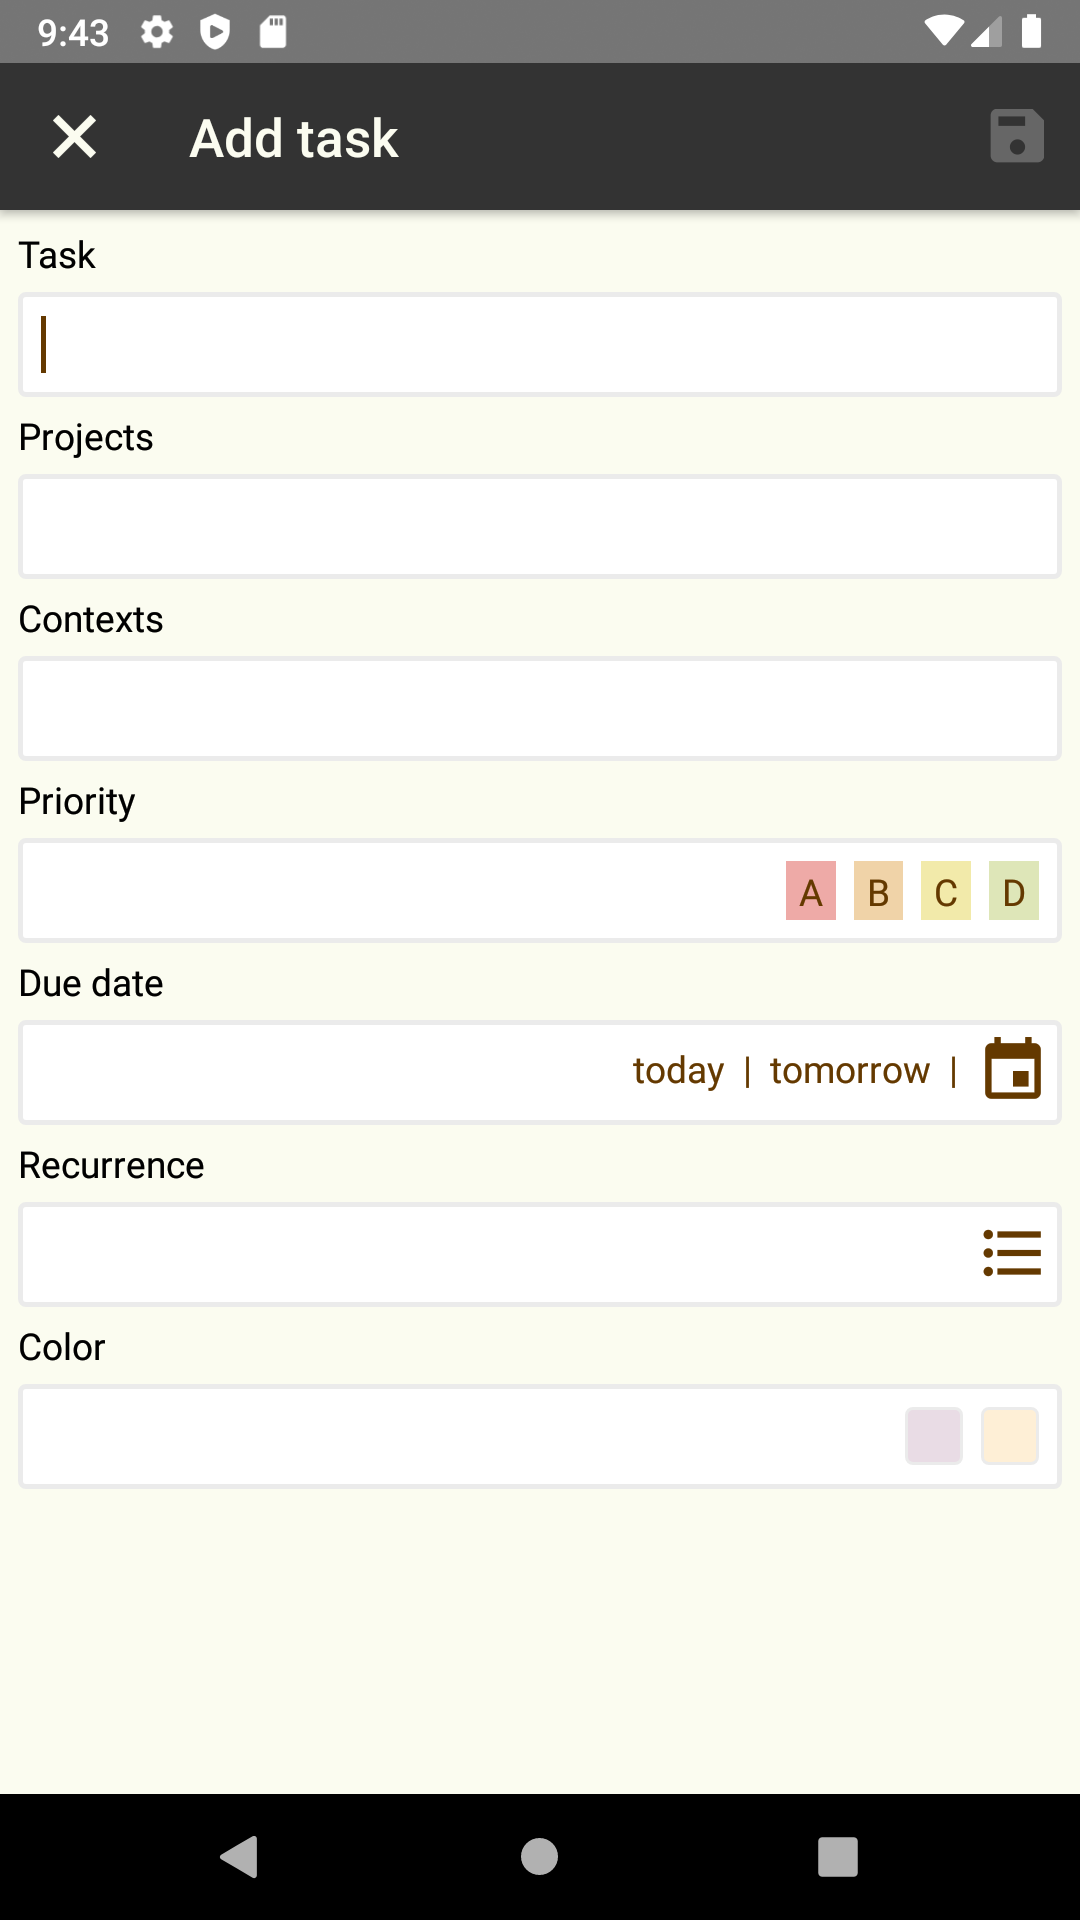This screenshot has height=1920, width=1080.
Task: Focus the Projects input field
Action: click(x=540, y=527)
